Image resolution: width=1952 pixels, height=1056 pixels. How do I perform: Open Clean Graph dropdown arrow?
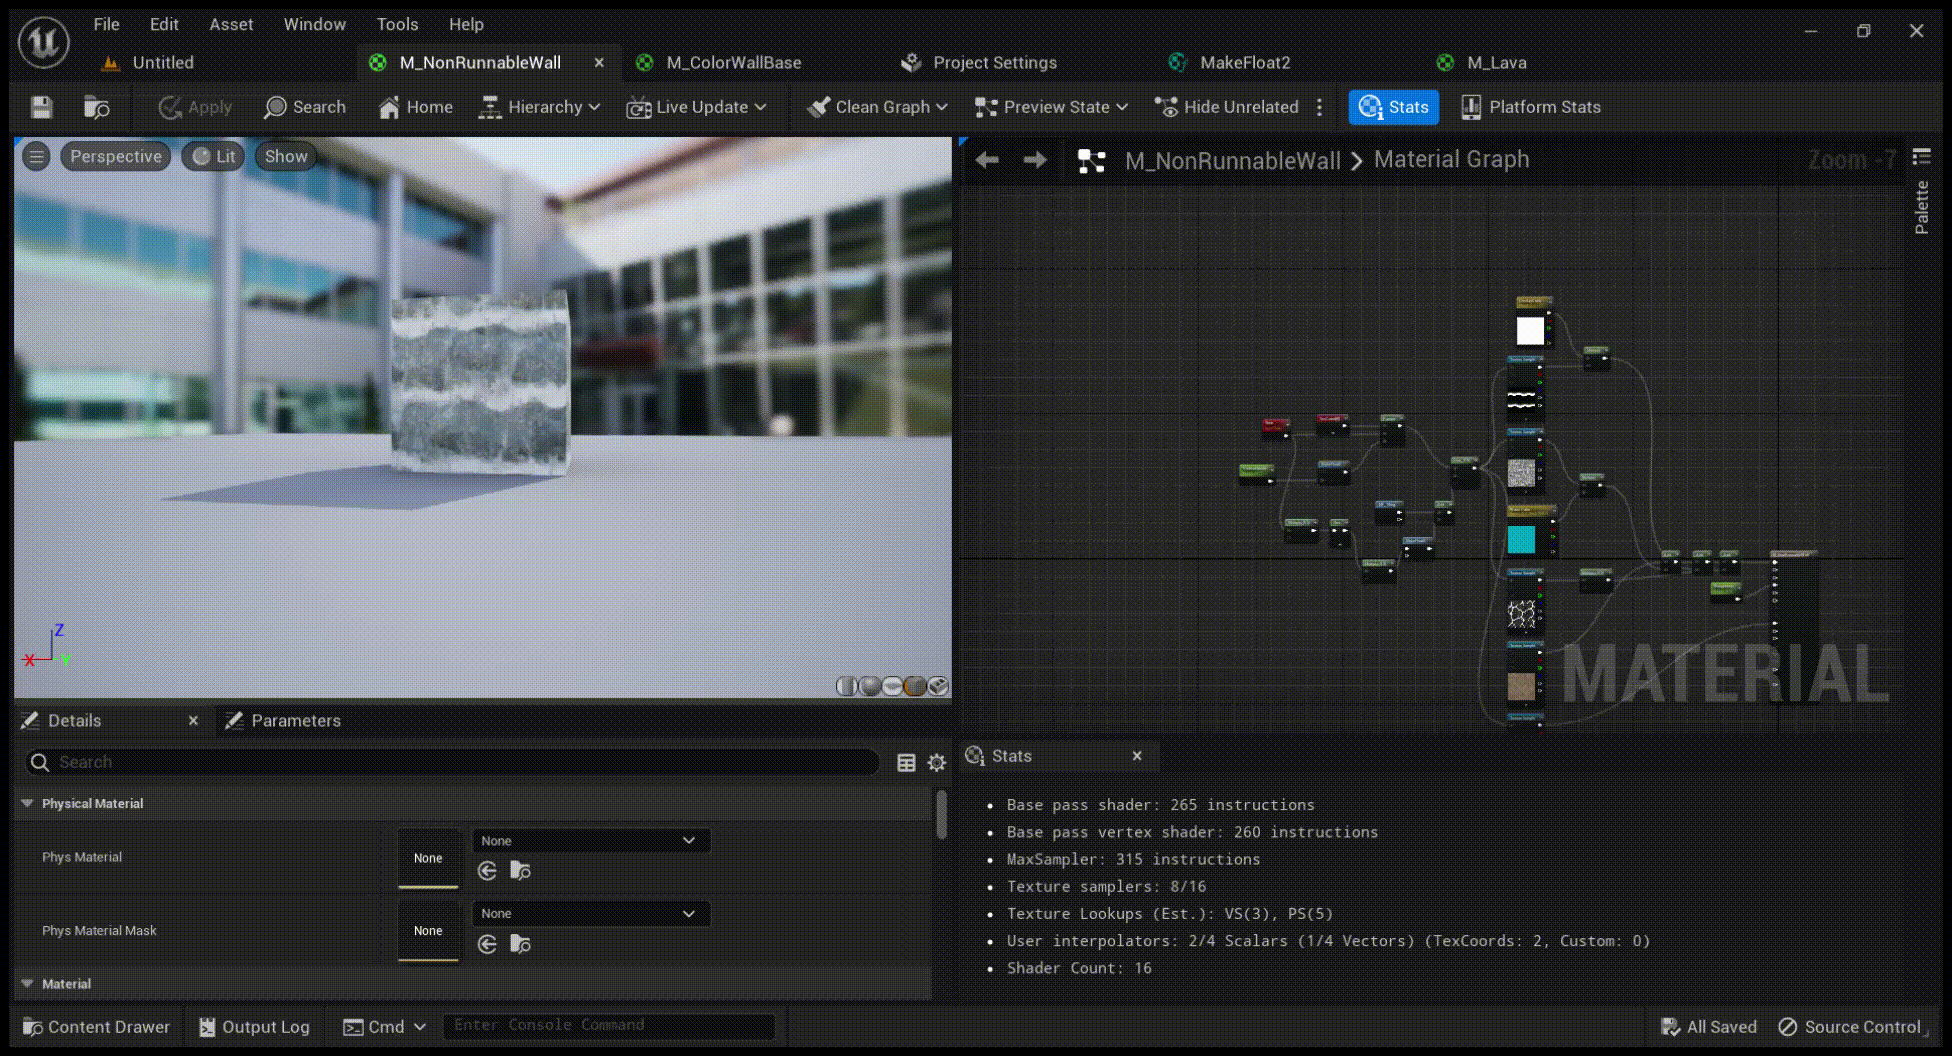[942, 107]
